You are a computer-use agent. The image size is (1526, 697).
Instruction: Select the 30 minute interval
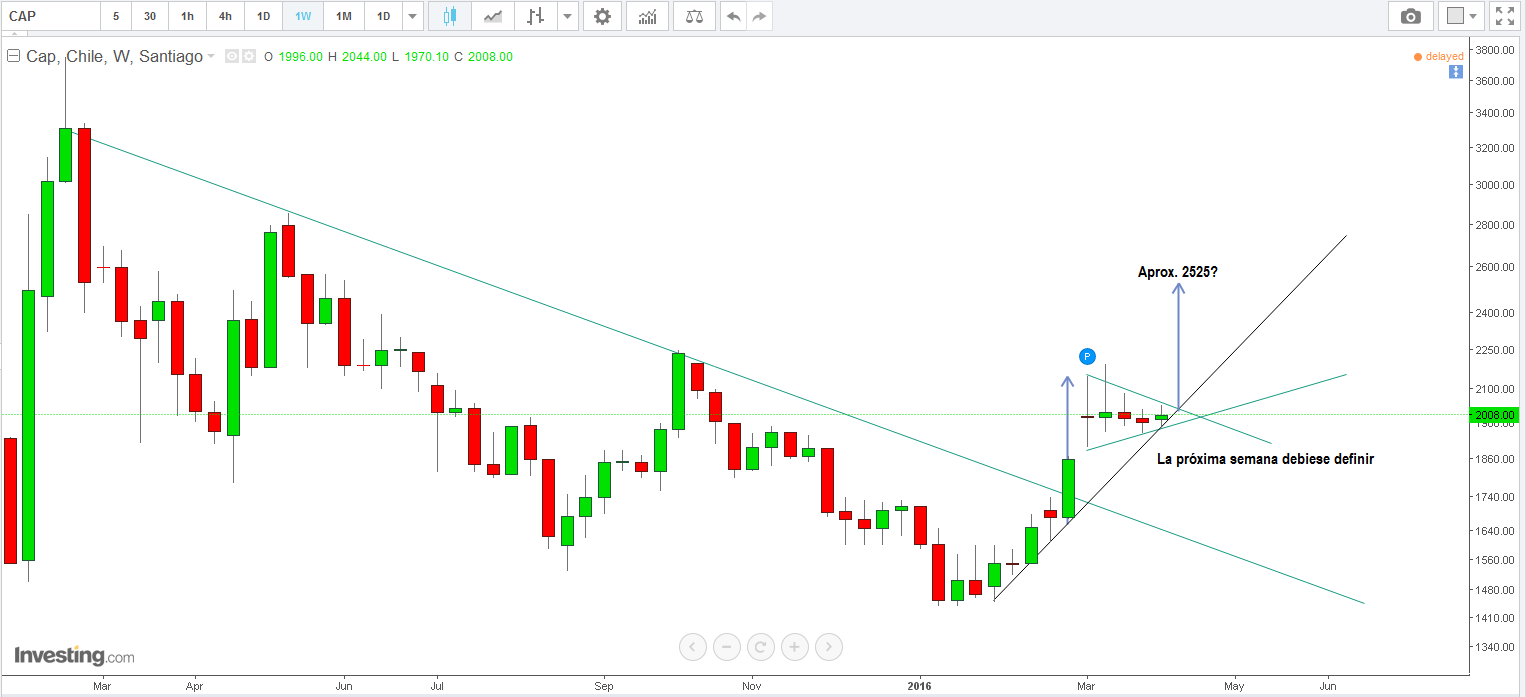(150, 16)
